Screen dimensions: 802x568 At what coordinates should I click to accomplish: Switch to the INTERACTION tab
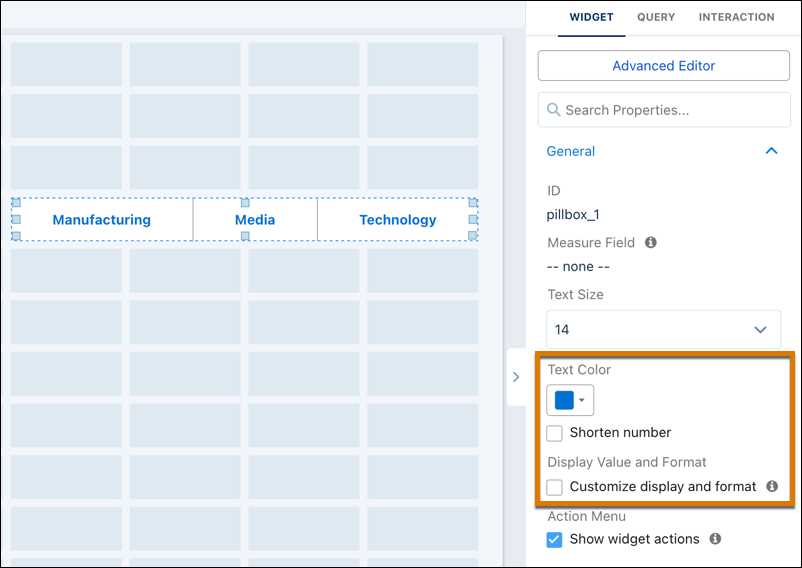coord(737,17)
